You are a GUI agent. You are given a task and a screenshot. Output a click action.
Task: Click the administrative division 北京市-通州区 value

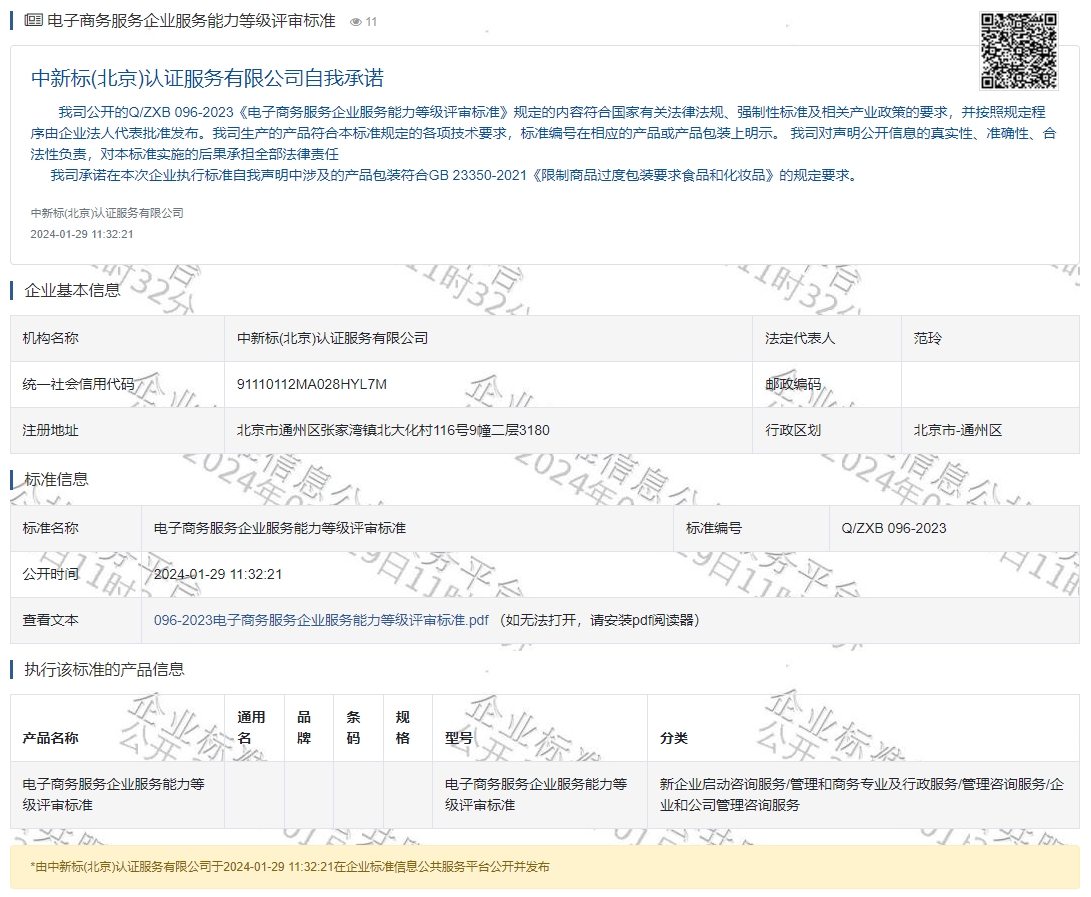click(x=957, y=430)
